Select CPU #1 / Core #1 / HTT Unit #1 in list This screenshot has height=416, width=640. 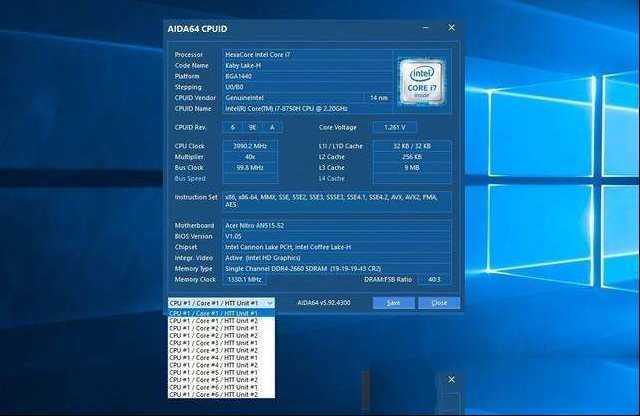pyautogui.click(x=221, y=313)
